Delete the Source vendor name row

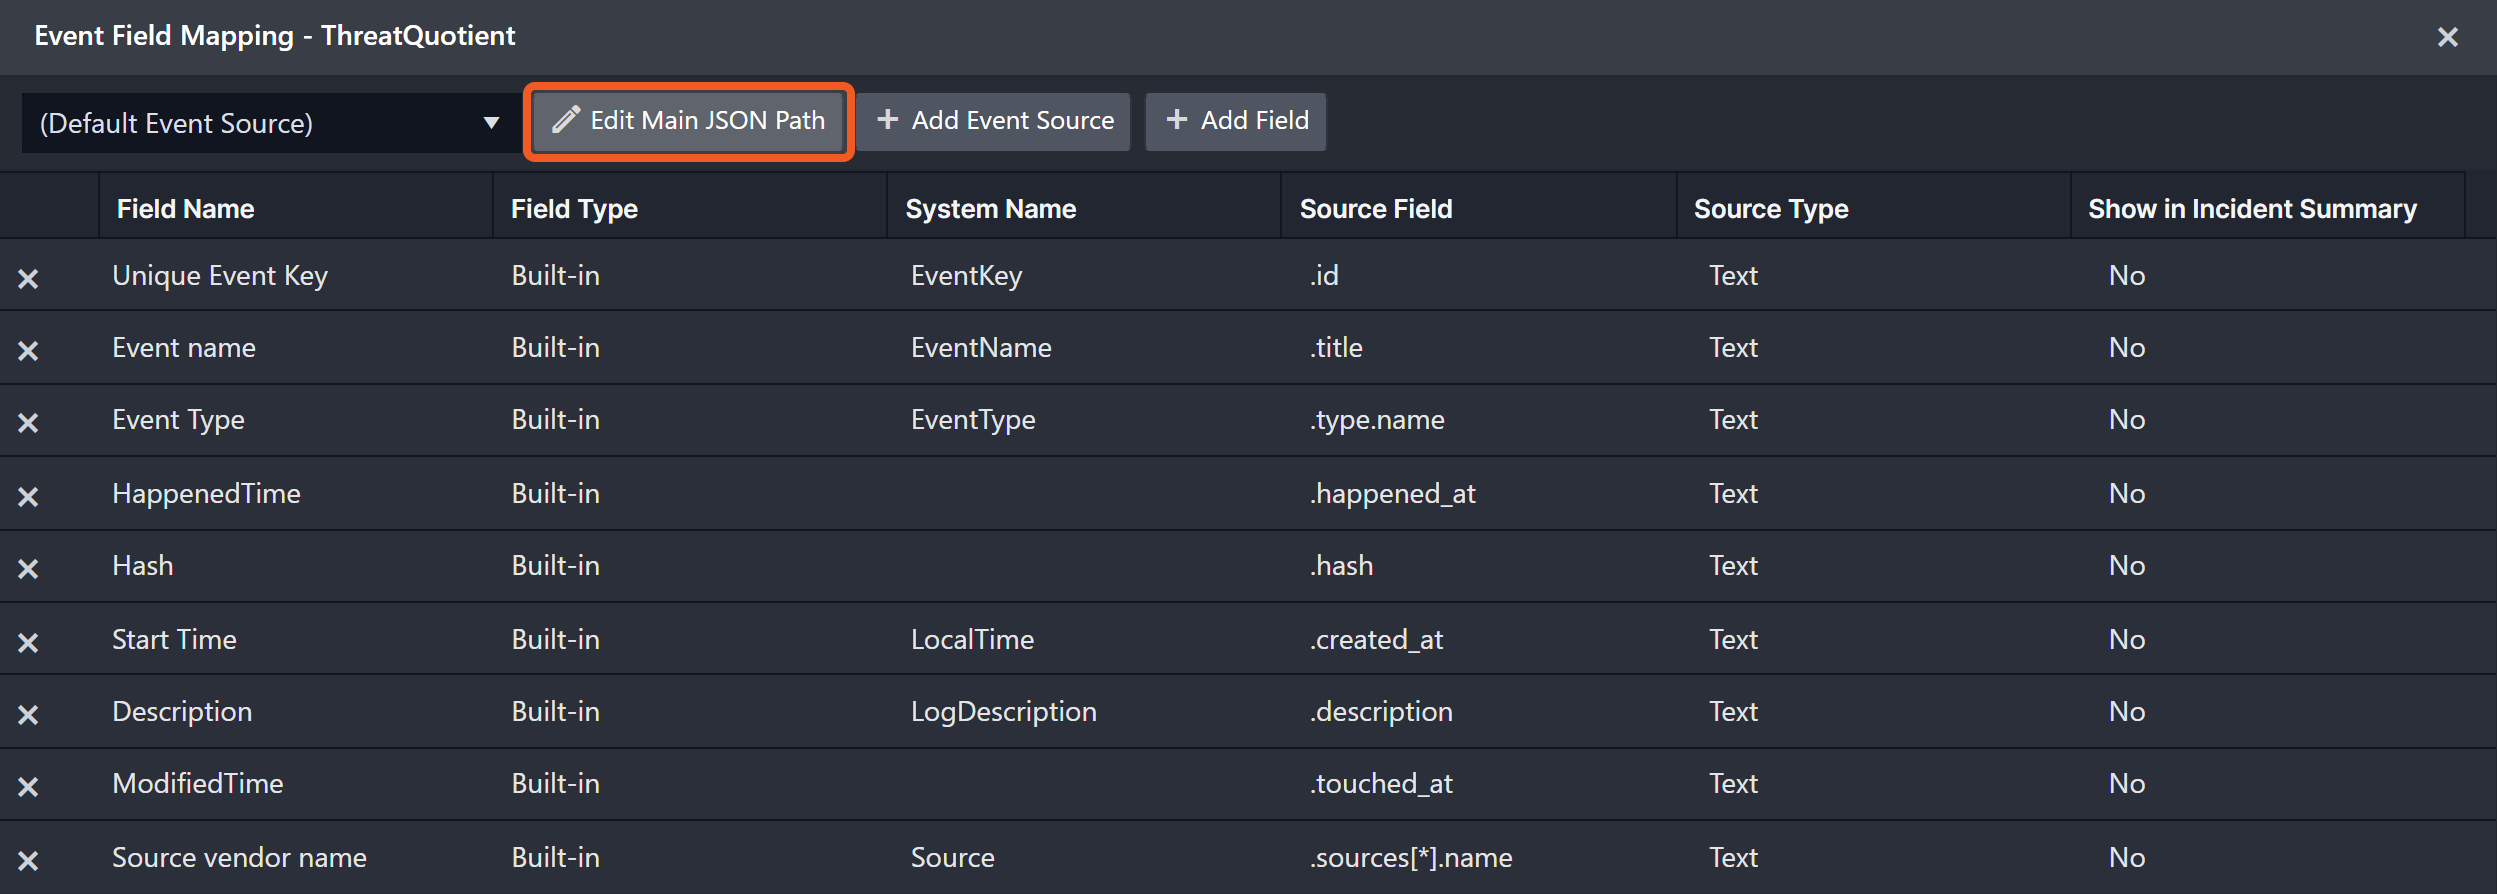pos(28,860)
